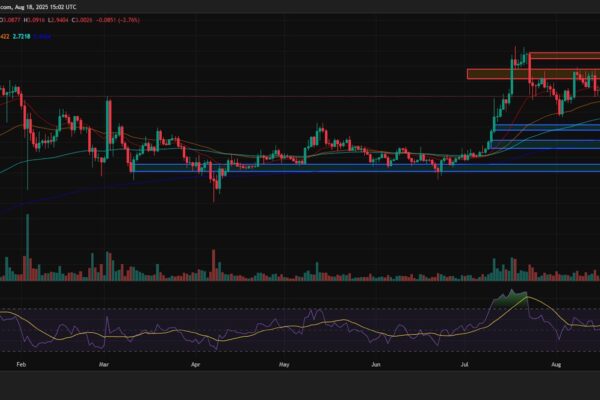Click the Apr label on time axis

pyautogui.click(x=196, y=364)
